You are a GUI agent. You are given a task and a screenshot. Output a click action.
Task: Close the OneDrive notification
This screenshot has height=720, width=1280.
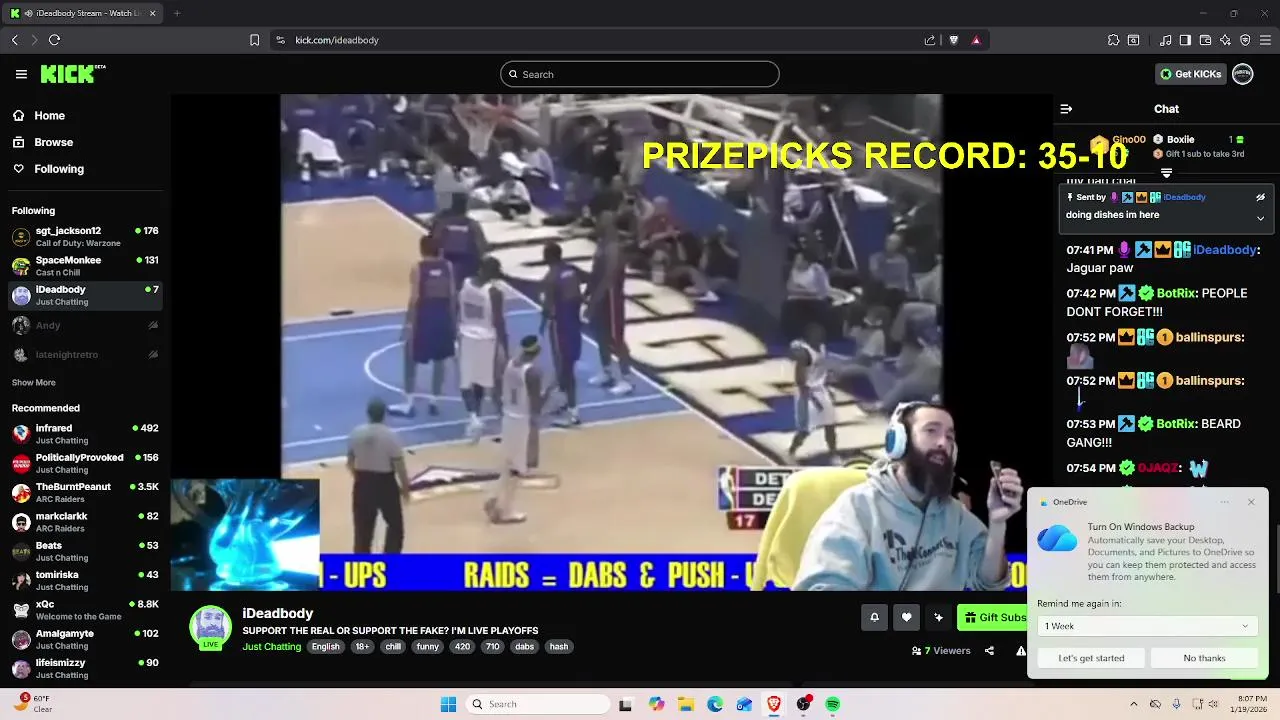1251,502
